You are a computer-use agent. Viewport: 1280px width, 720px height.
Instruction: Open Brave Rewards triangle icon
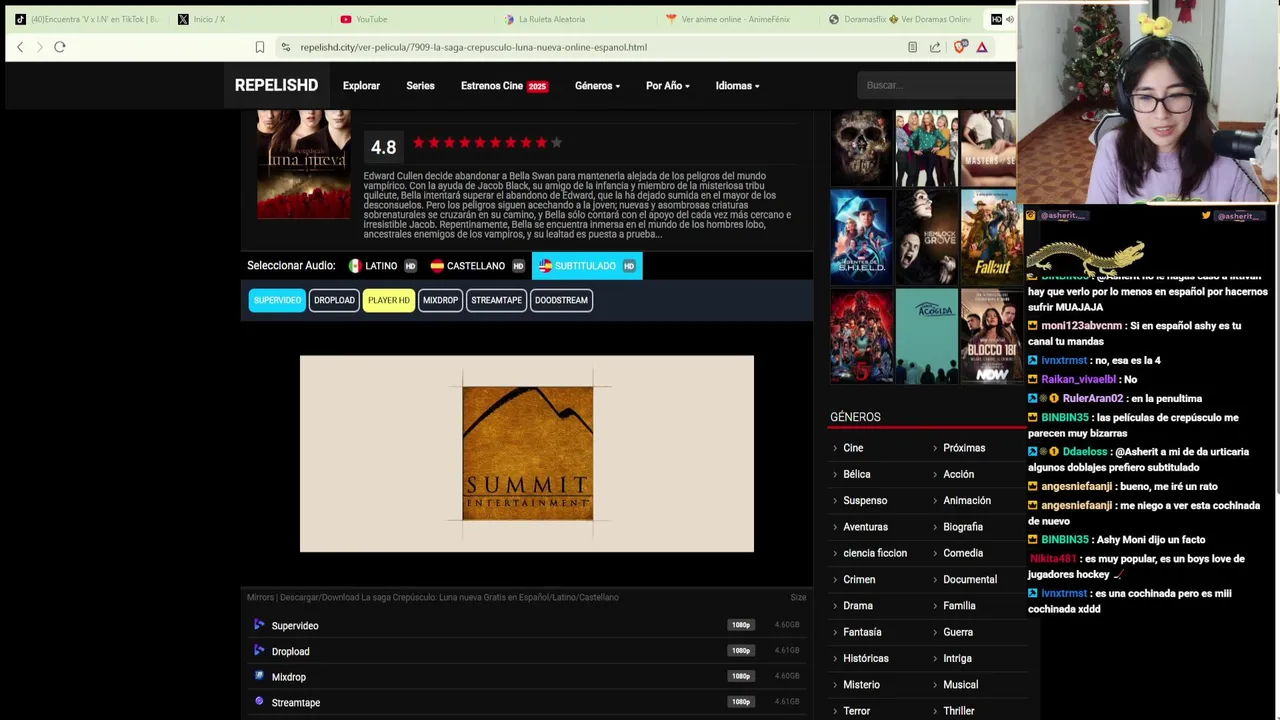(x=982, y=47)
